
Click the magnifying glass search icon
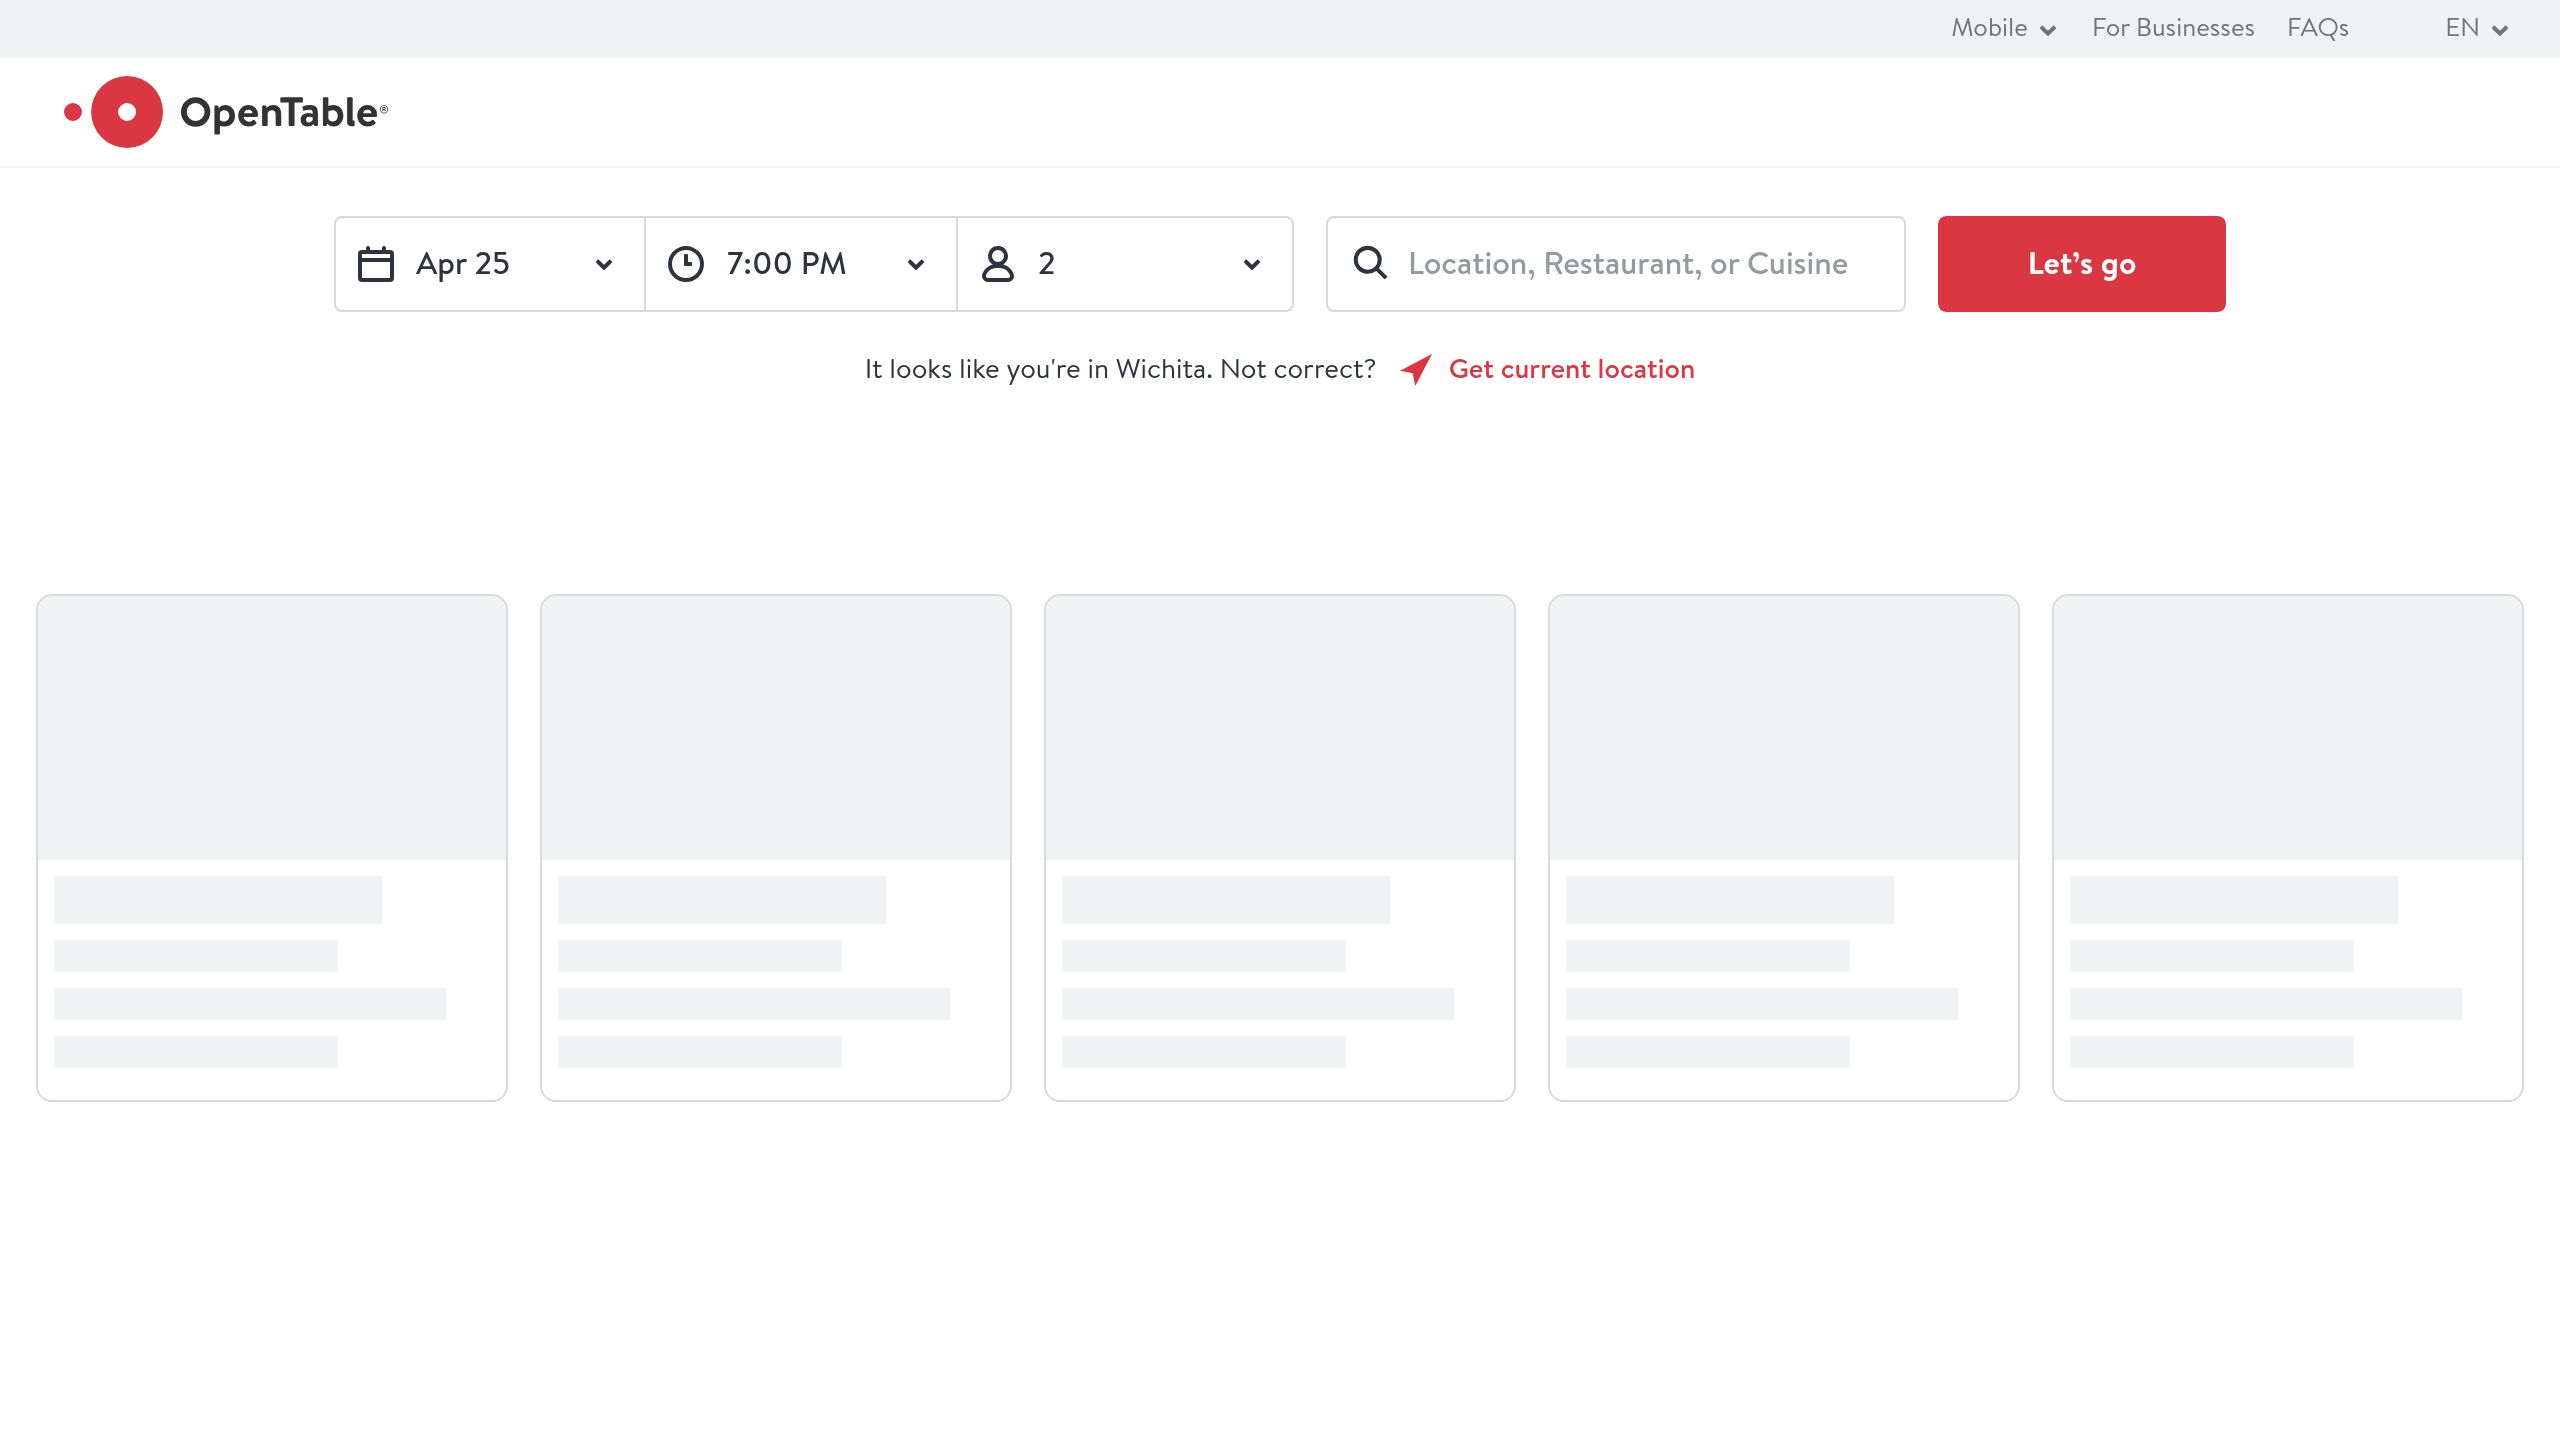click(x=1370, y=263)
